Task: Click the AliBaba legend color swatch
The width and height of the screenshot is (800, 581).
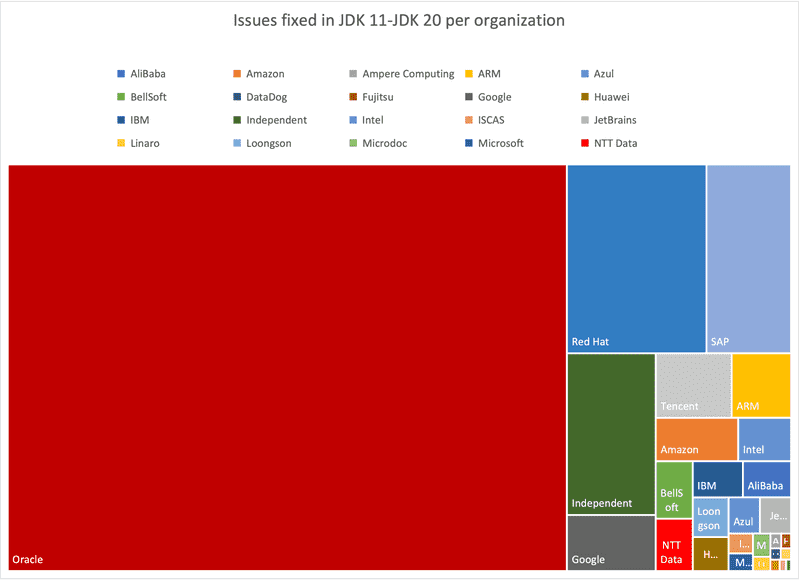Action: (x=121, y=74)
